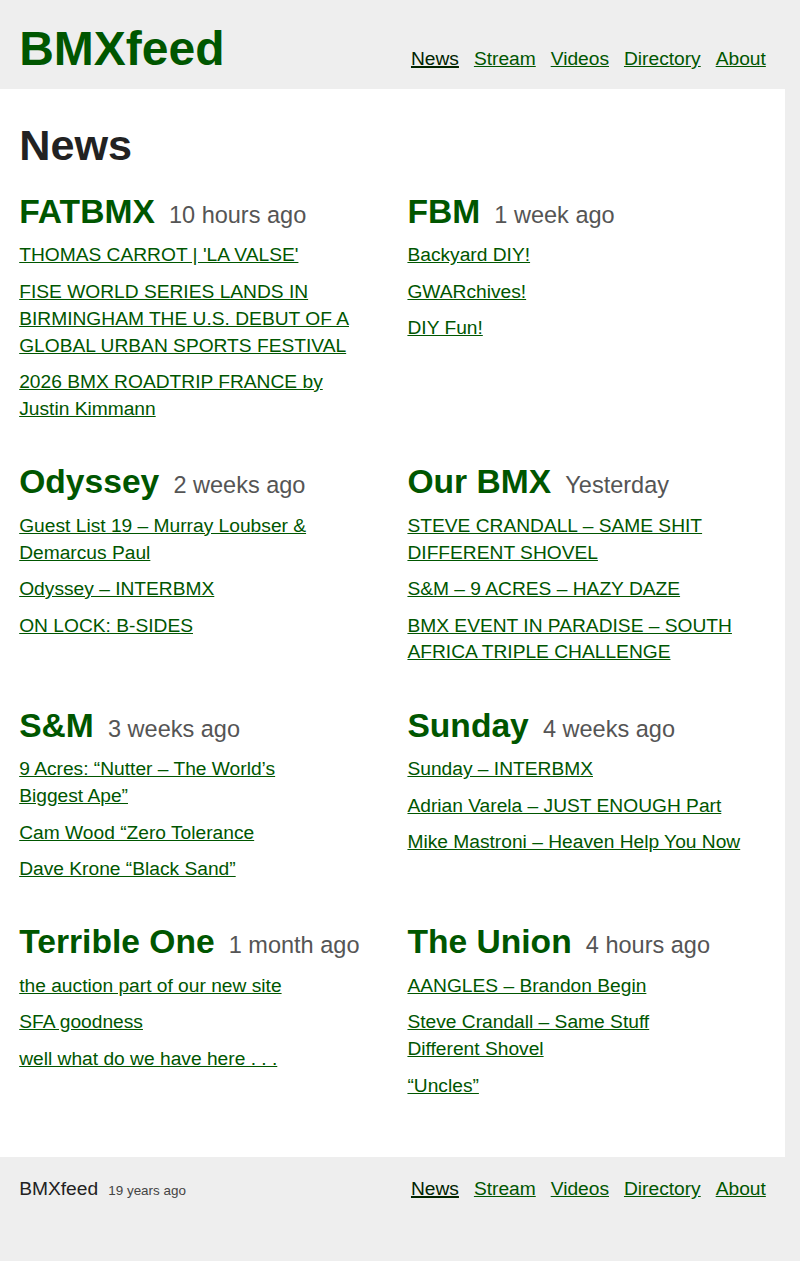The width and height of the screenshot is (800, 1261).
Task: Open the Stream tab in header
Action: point(504,59)
